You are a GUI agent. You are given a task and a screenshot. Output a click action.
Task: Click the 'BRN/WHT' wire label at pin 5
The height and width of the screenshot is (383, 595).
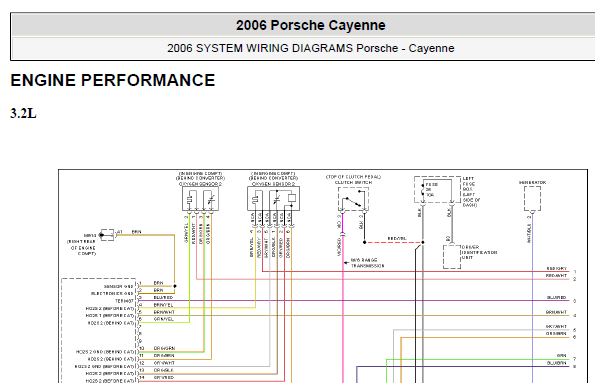click(x=164, y=312)
